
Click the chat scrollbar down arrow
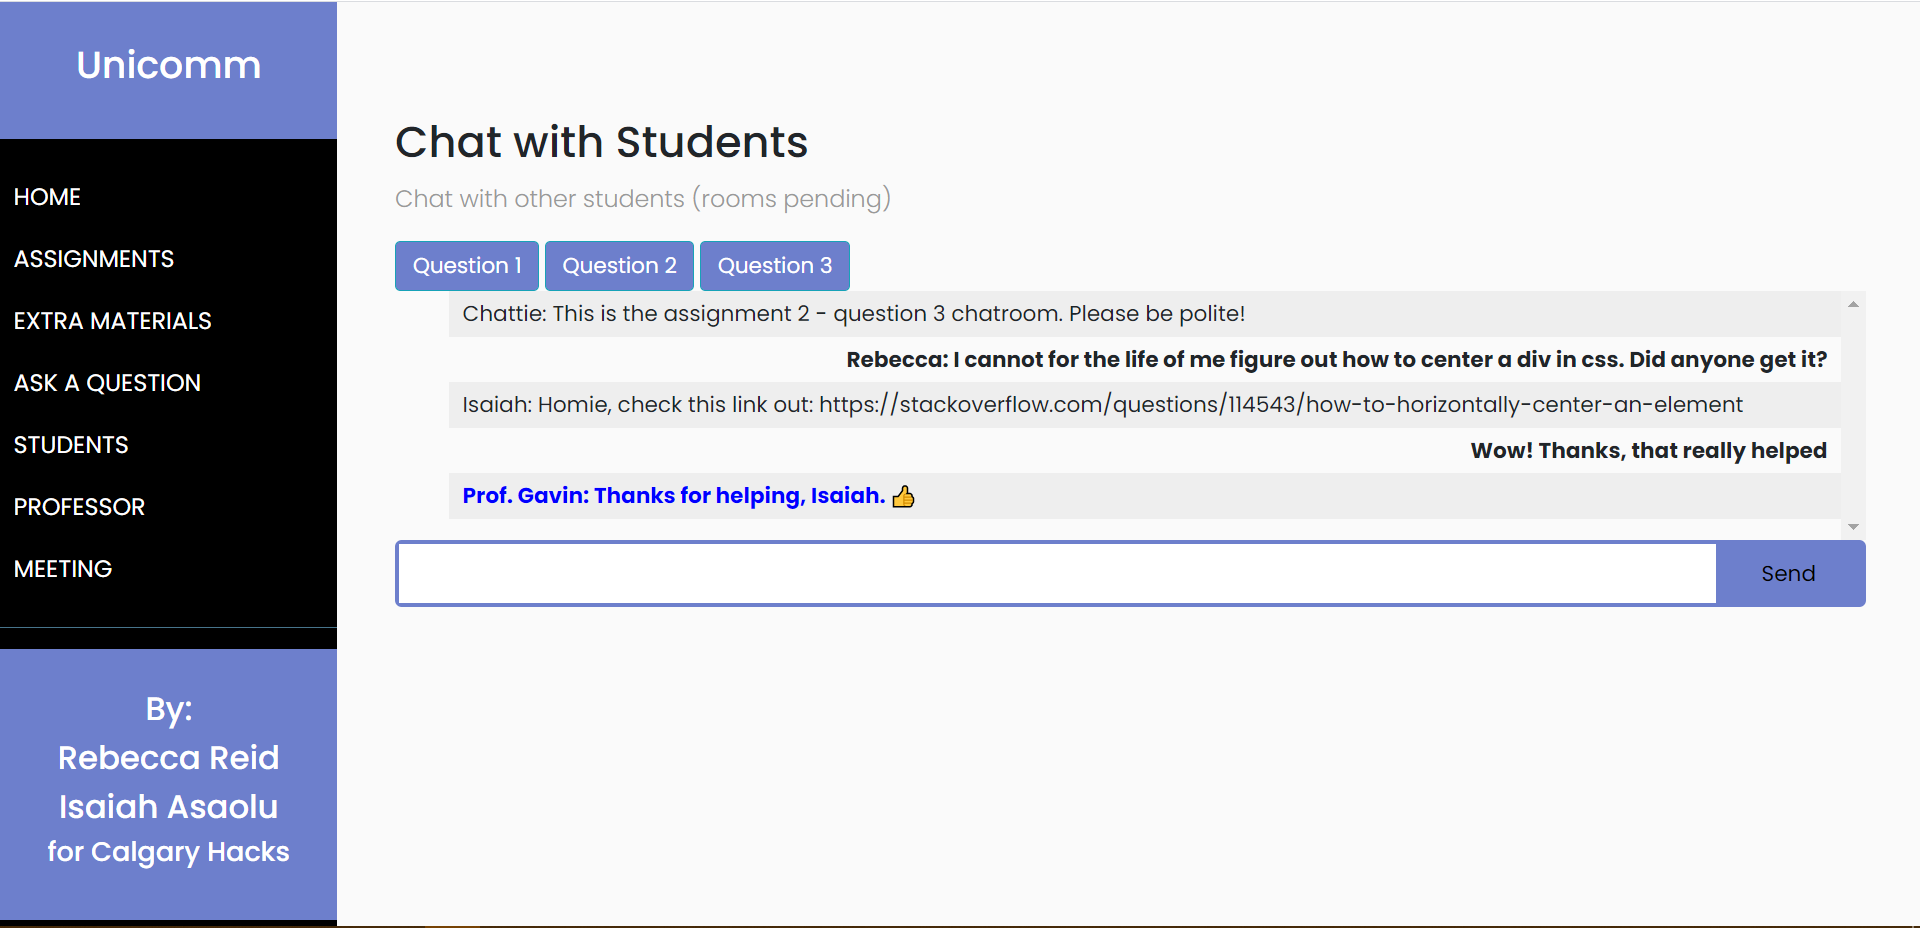pyautogui.click(x=1853, y=527)
